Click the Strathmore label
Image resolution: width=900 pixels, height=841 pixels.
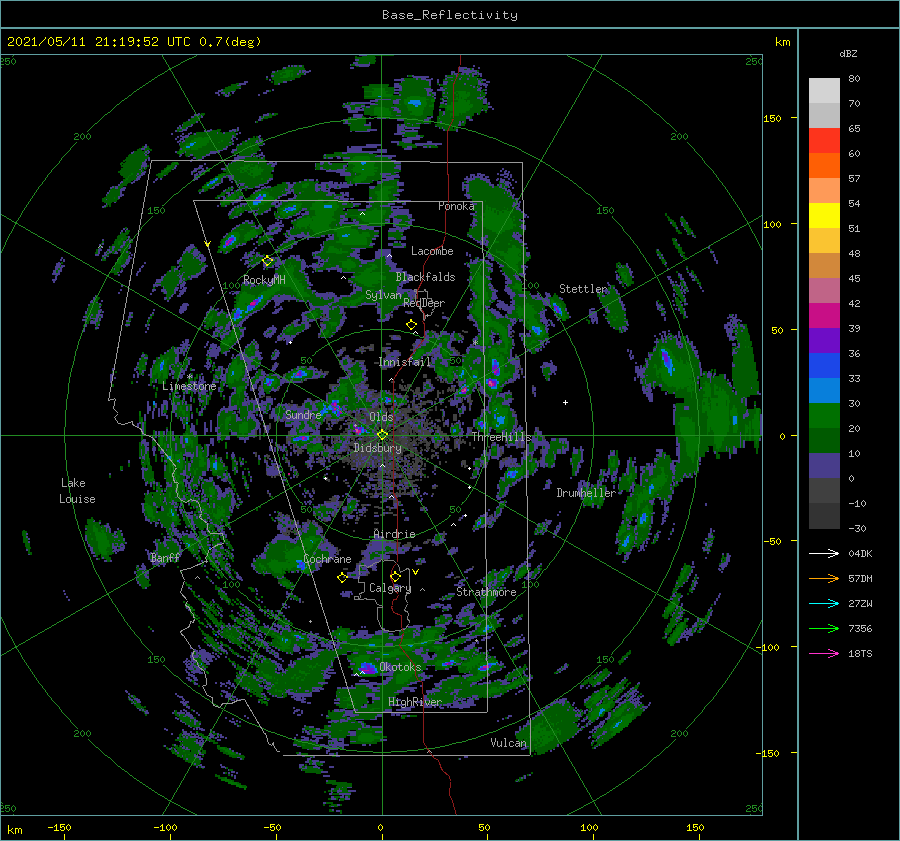(x=486, y=591)
